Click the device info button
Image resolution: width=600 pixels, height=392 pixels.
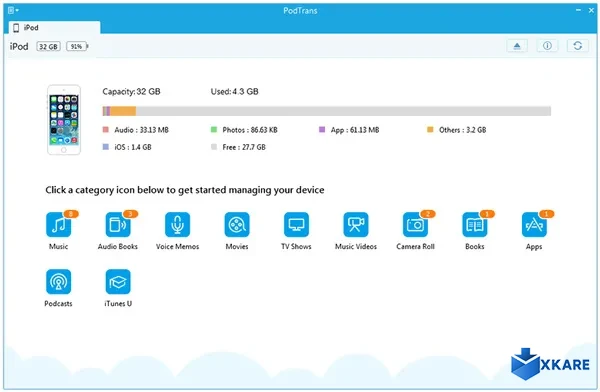tap(547, 46)
